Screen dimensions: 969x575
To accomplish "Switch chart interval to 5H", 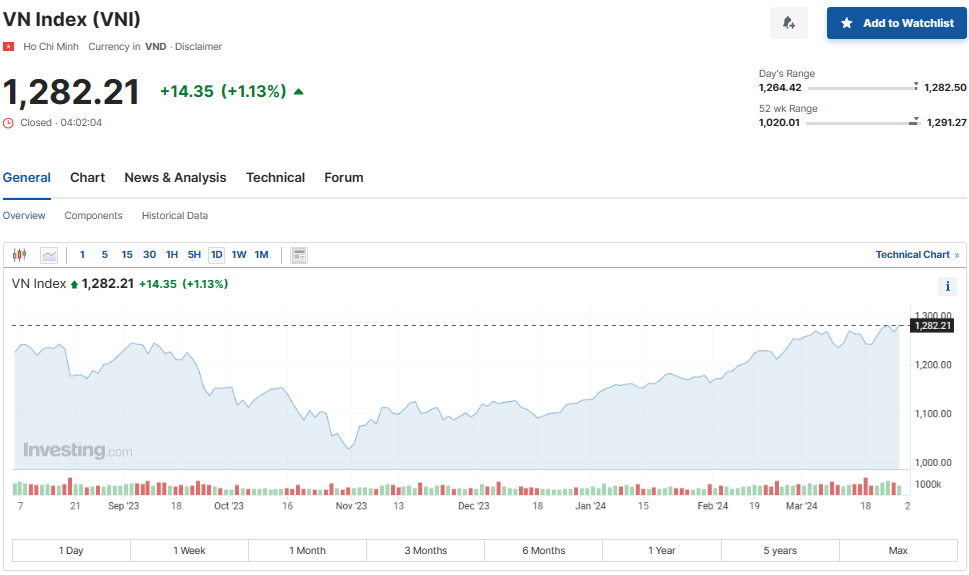I will (x=194, y=255).
